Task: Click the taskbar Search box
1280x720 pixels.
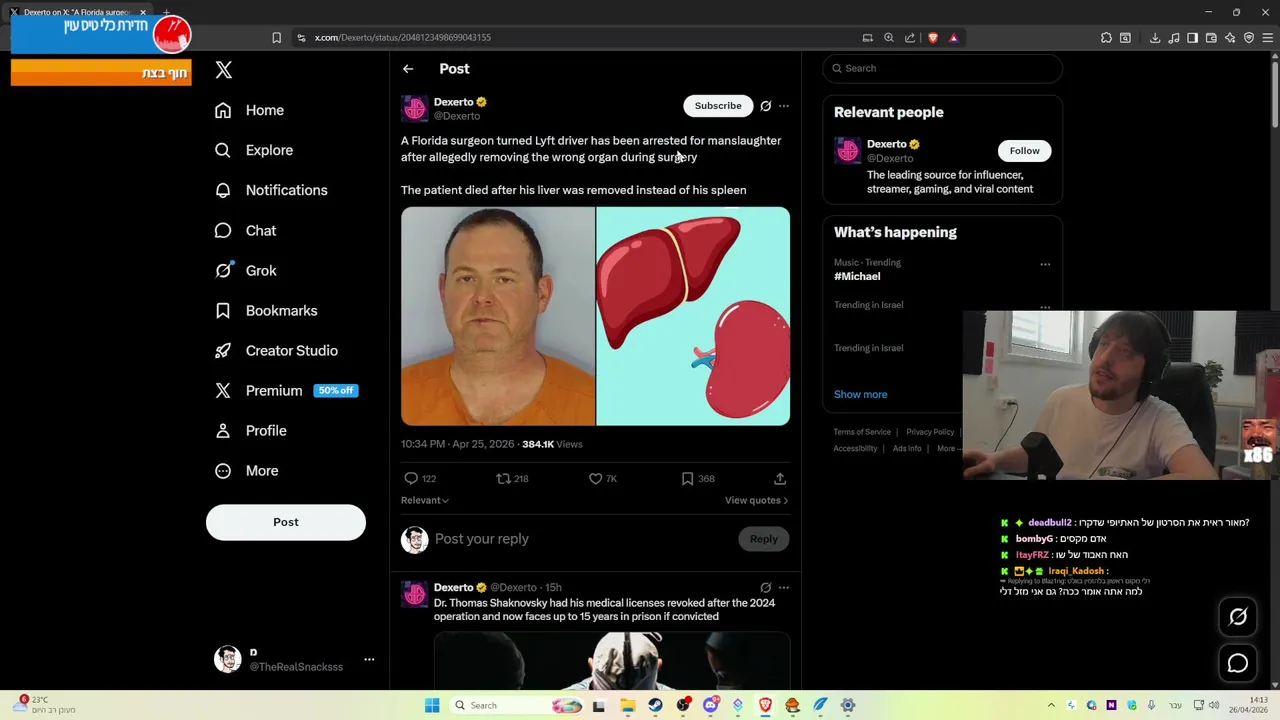Action: tap(516, 706)
